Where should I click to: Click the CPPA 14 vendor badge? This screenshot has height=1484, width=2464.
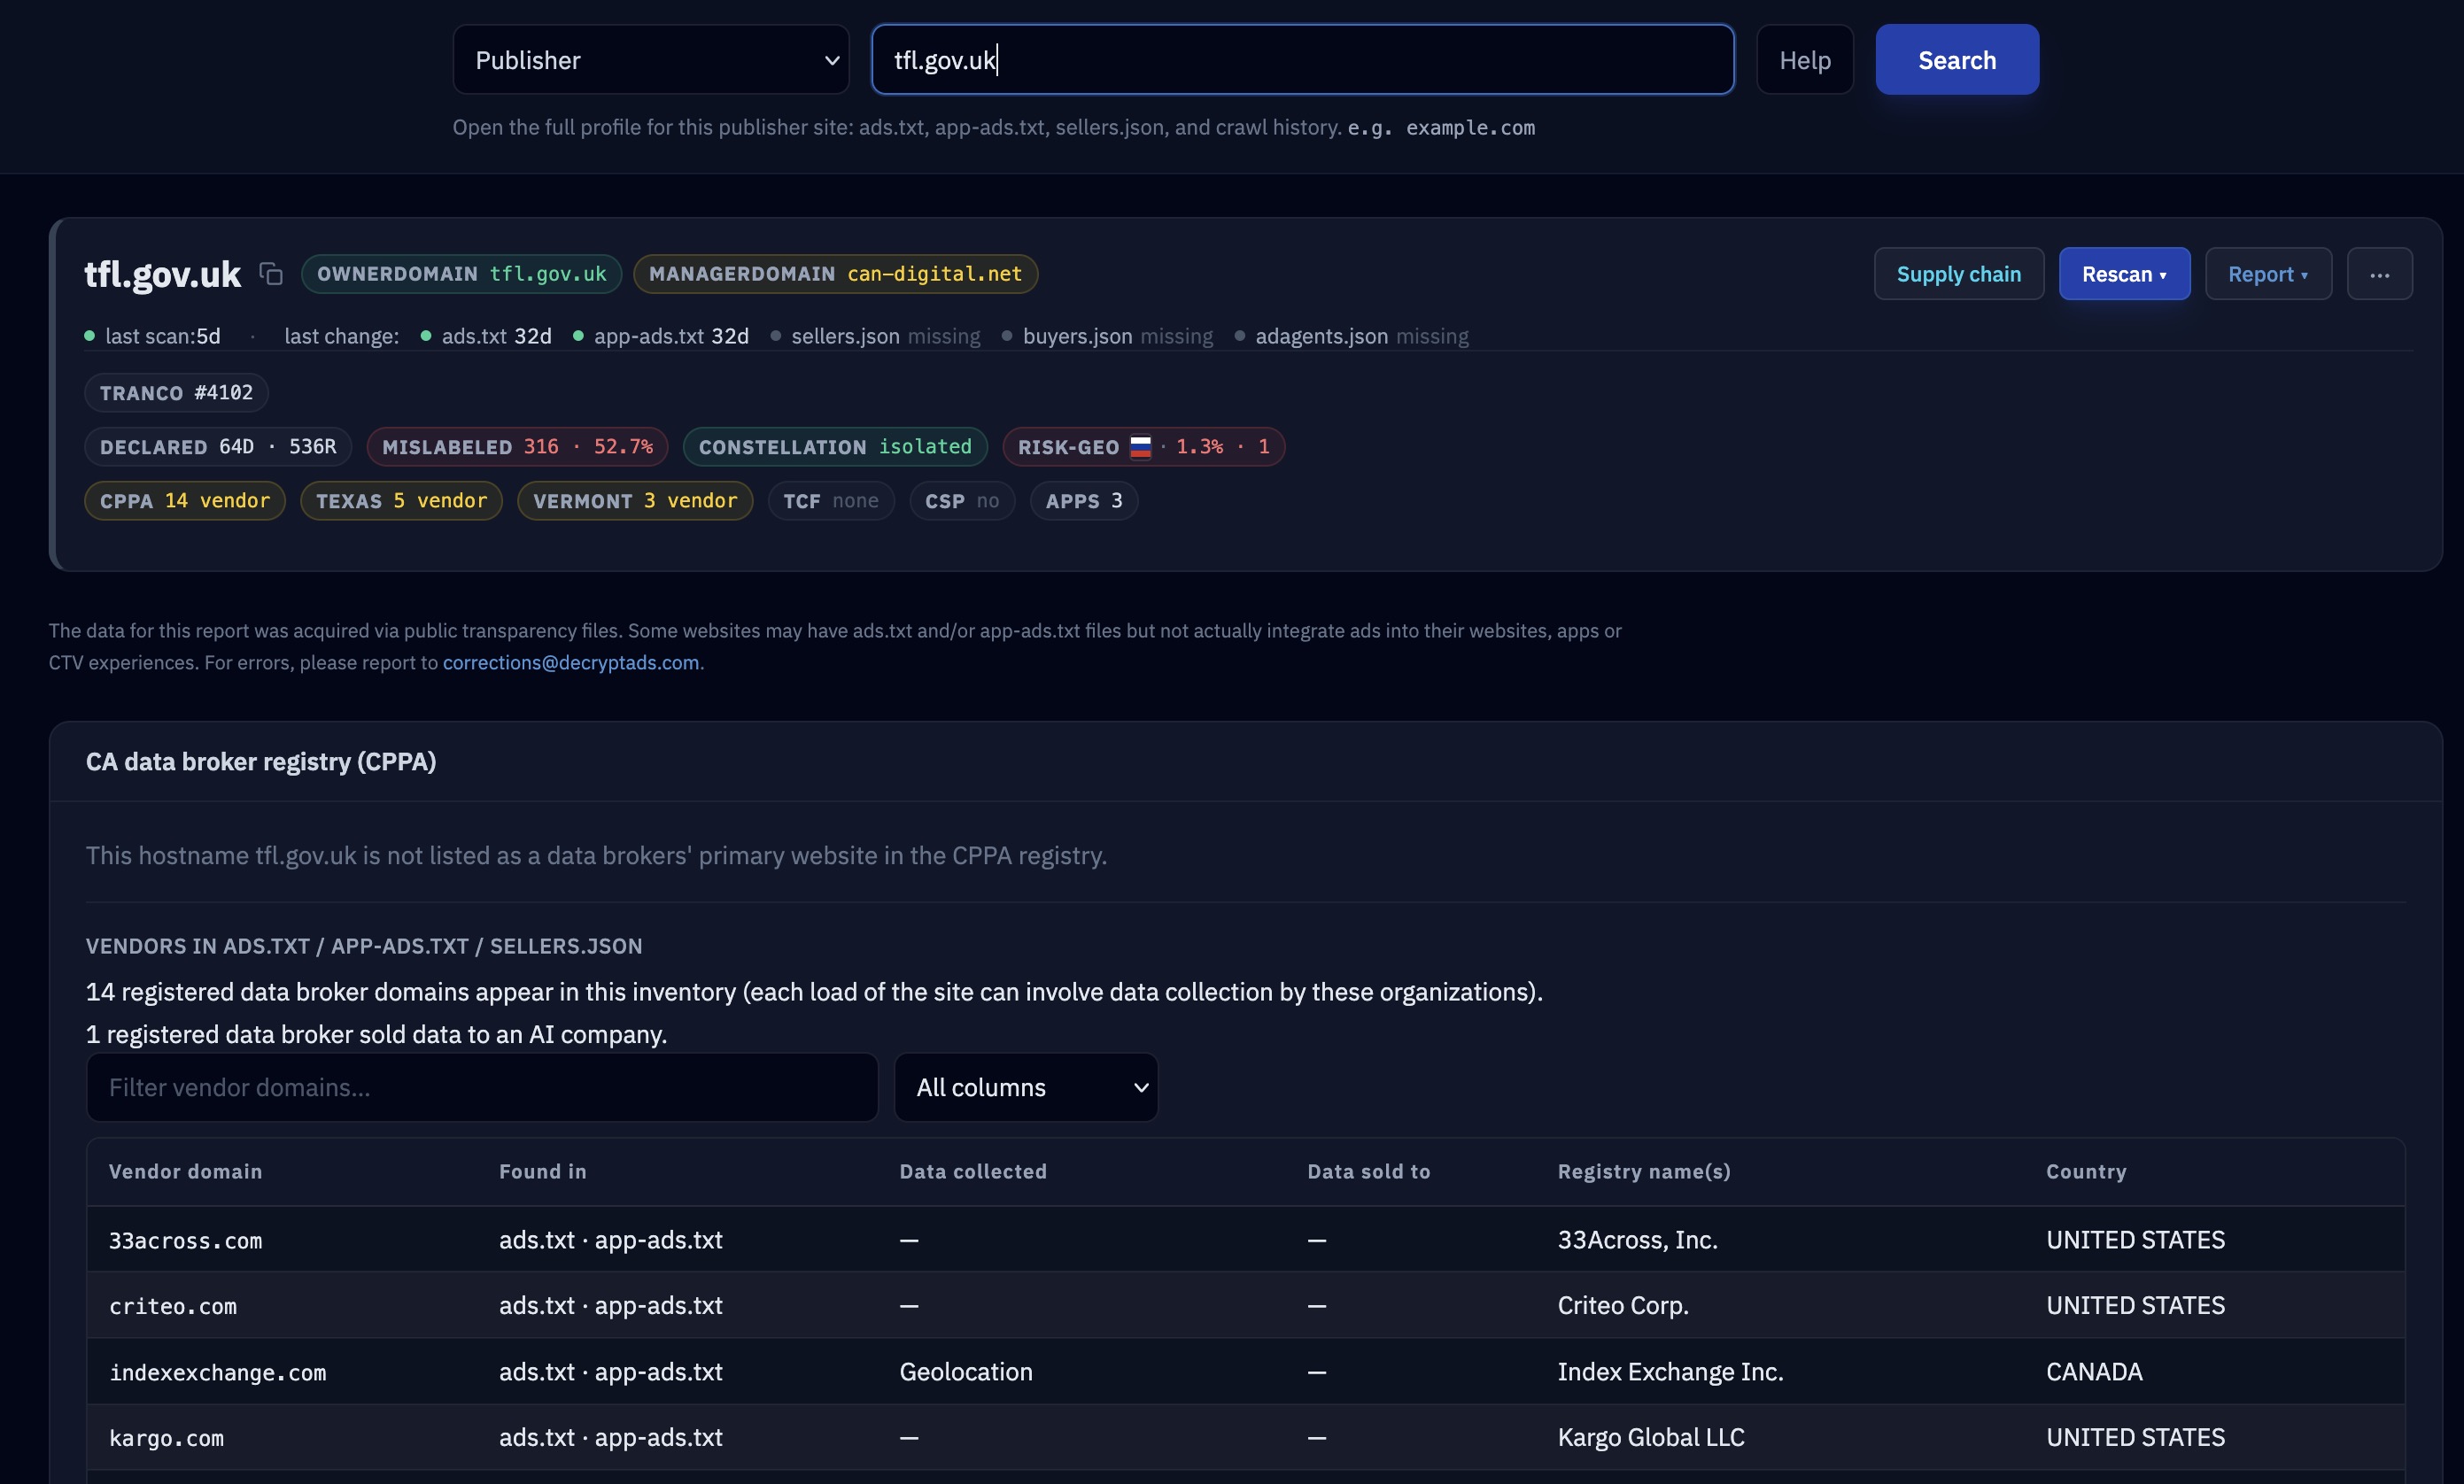pyautogui.click(x=185, y=501)
